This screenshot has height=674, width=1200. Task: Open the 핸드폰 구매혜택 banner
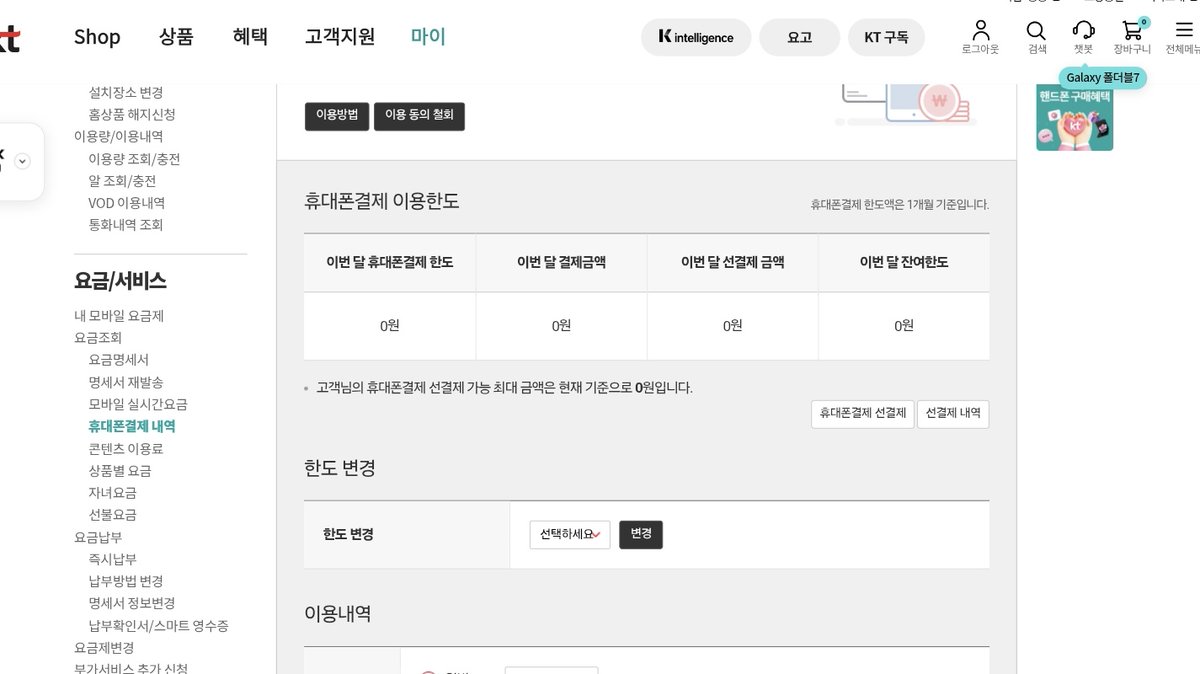(1074, 117)
